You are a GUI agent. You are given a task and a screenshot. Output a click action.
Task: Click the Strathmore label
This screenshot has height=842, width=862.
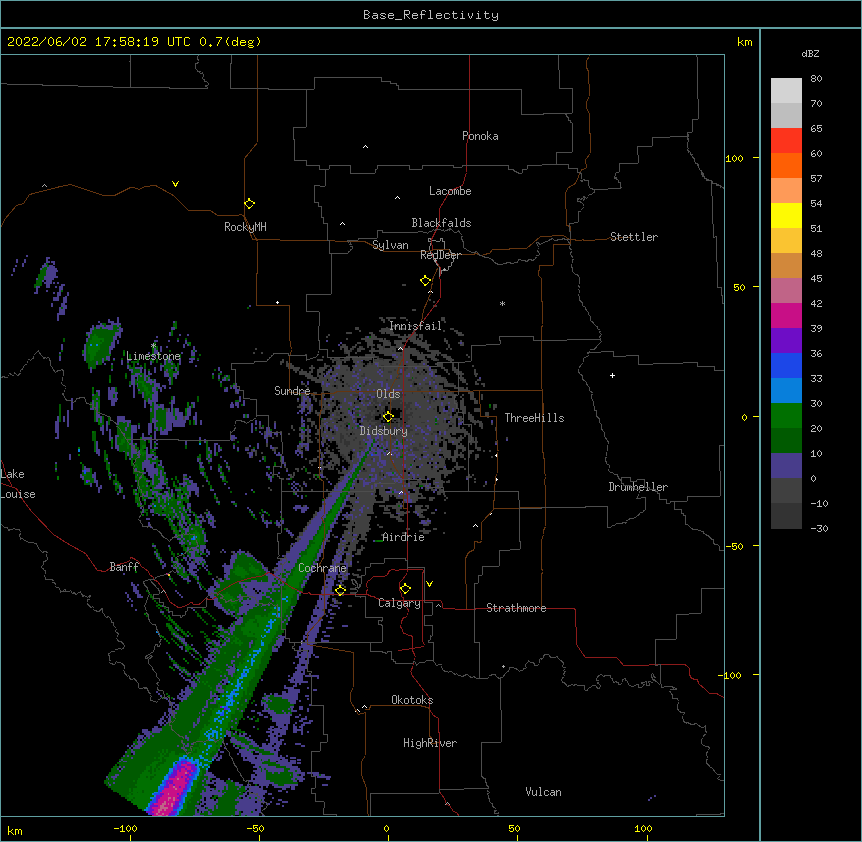(516, 608)
